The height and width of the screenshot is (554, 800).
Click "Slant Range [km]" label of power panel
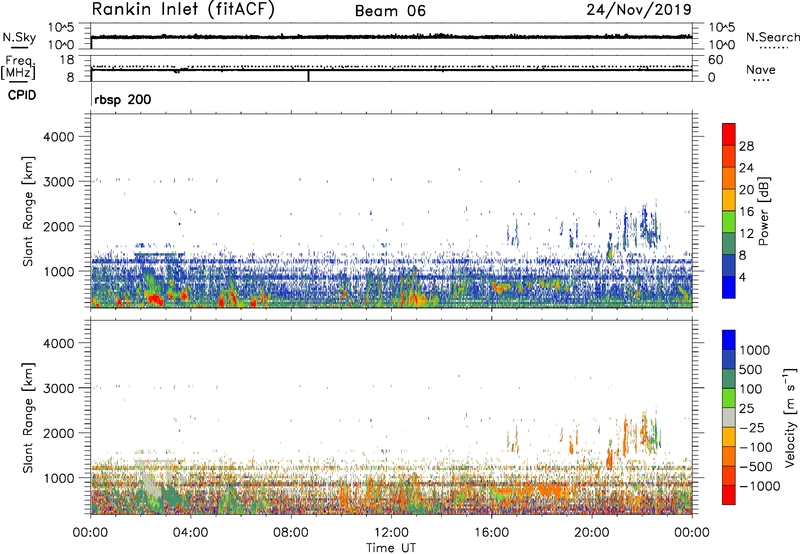tap(29, 211)
